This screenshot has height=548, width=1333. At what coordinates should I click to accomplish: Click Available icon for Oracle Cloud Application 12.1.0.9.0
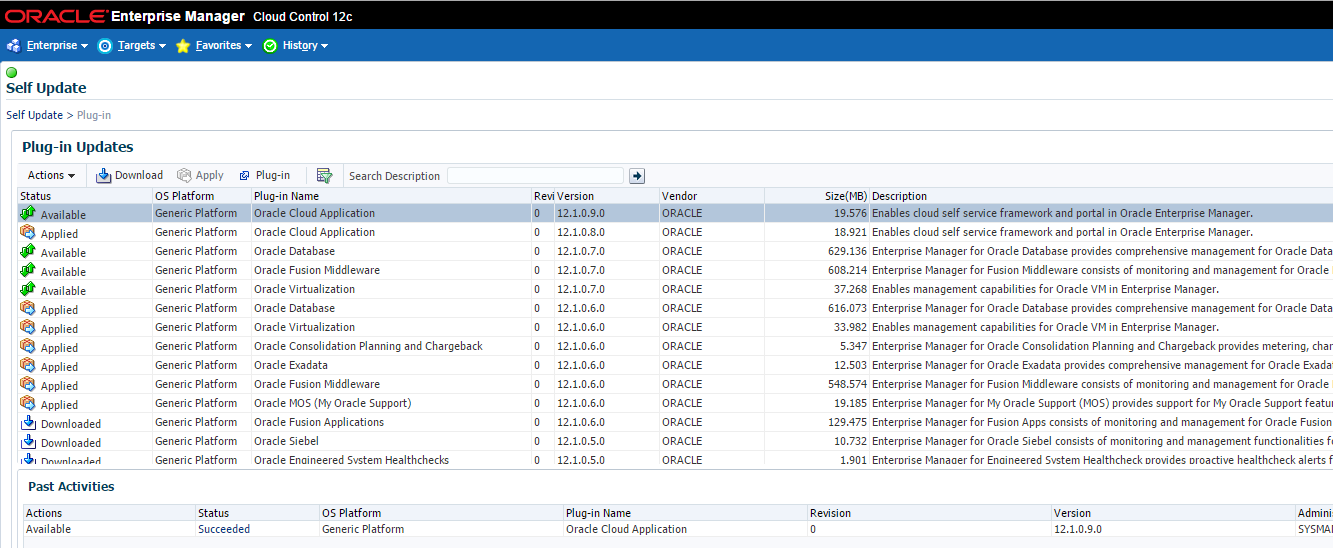pos(28,213)
